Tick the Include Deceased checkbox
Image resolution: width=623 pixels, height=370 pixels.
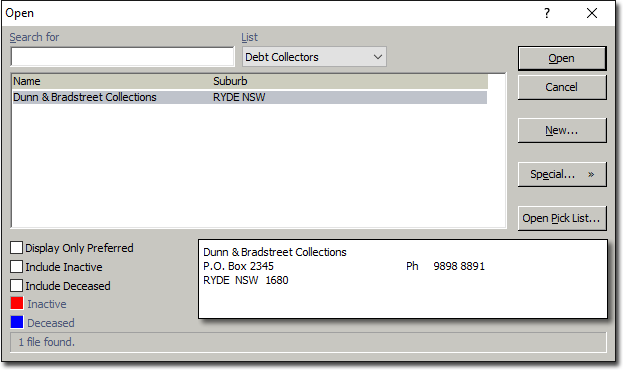[16, 286]
